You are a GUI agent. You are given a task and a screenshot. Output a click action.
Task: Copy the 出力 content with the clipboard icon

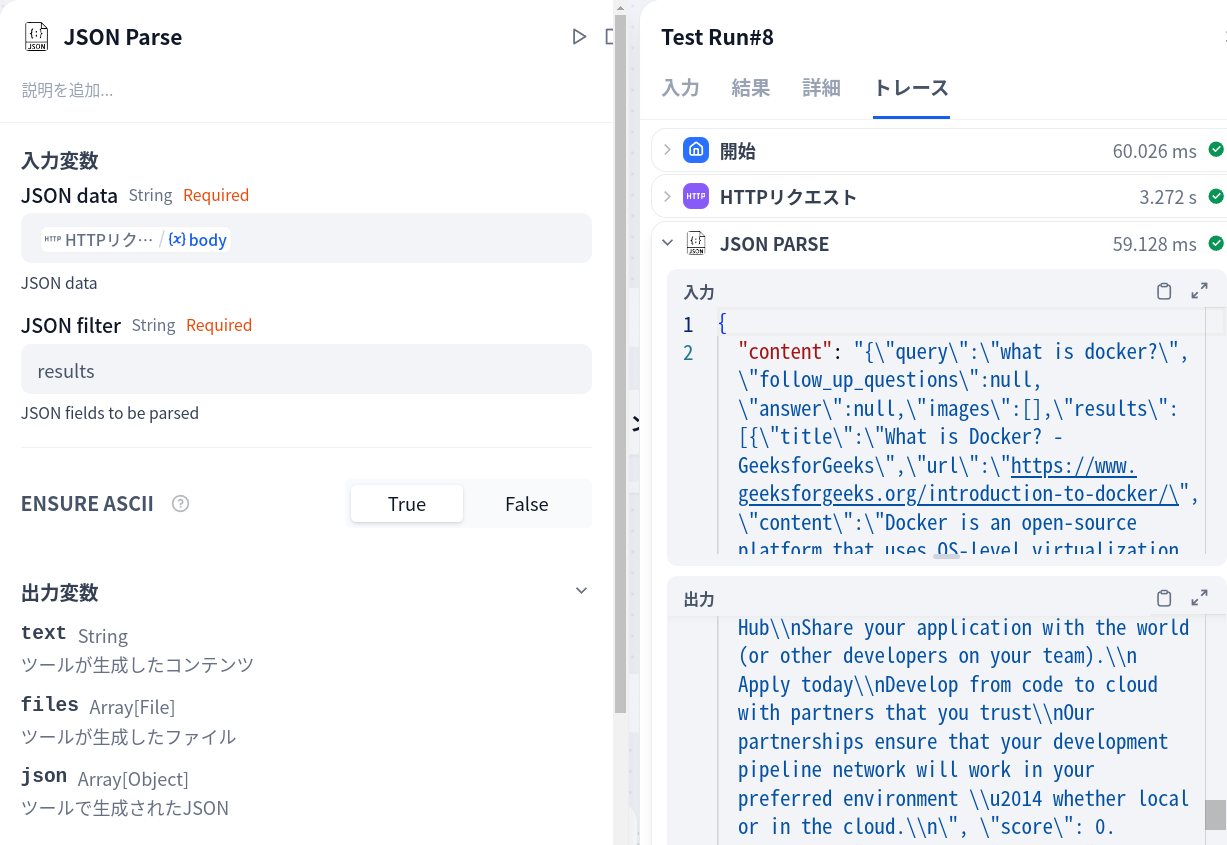click(1163, 597)
